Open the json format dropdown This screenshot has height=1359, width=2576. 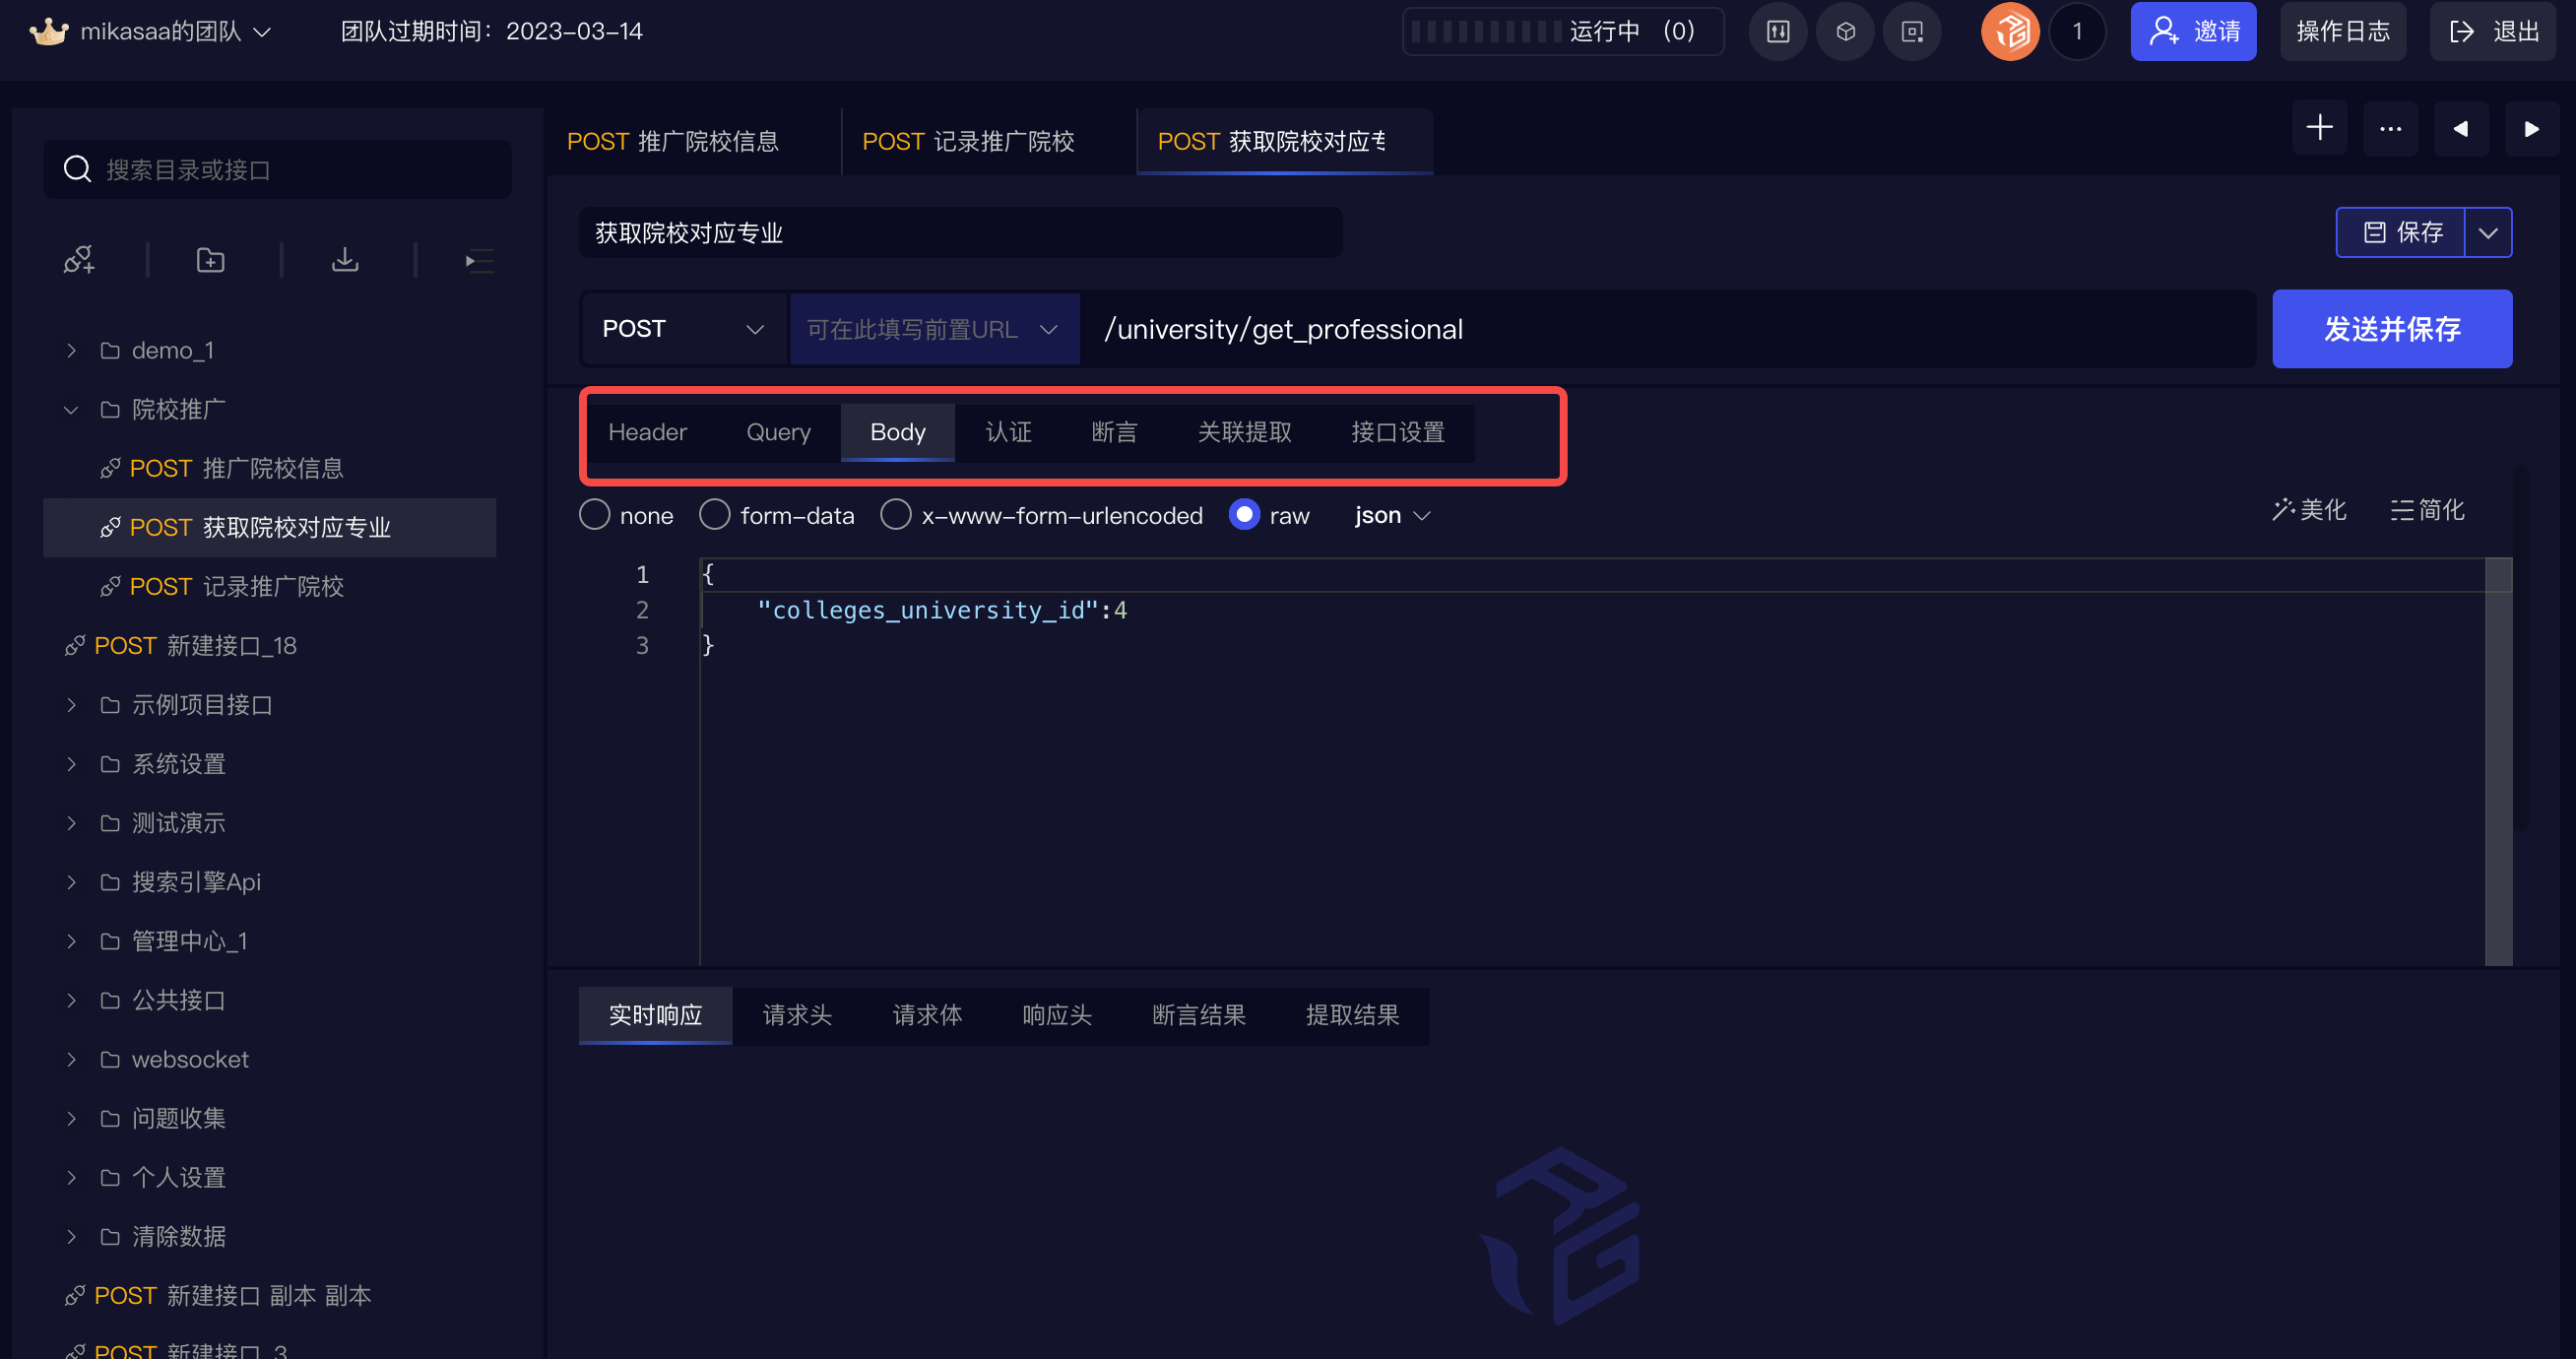pyautogui.click(x=1392, y=515)
